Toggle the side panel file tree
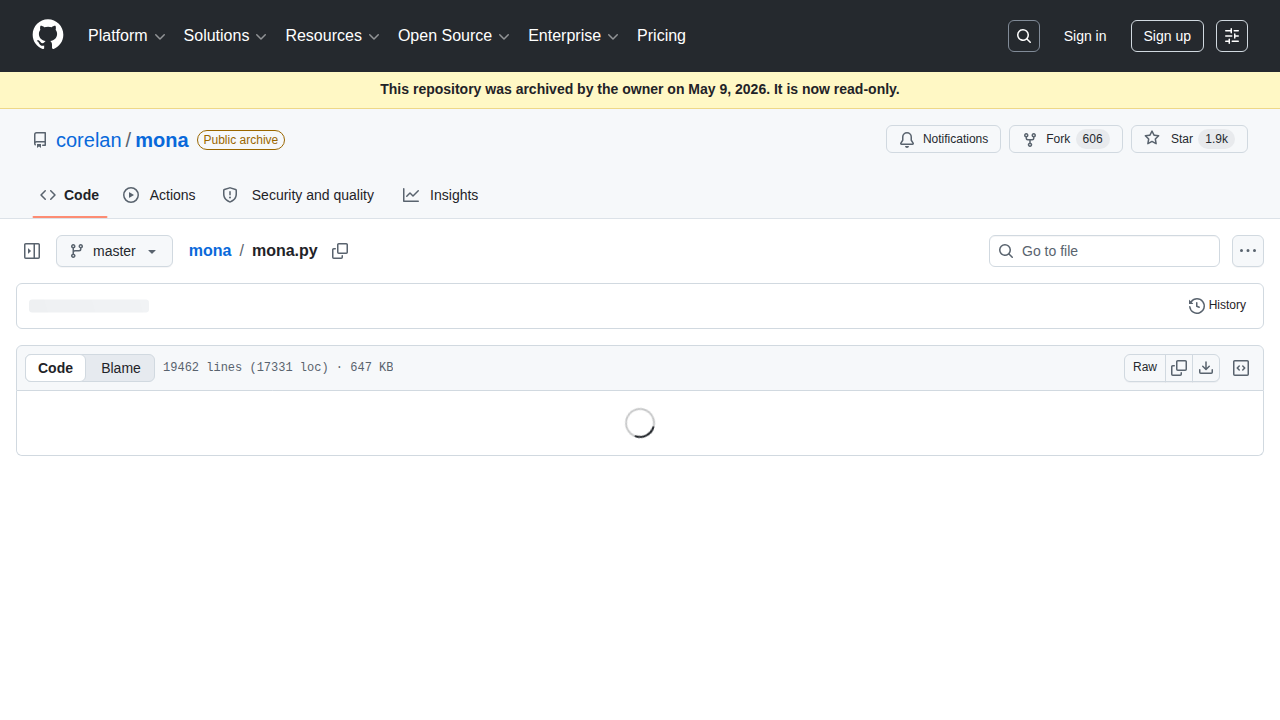 [32, 251]
